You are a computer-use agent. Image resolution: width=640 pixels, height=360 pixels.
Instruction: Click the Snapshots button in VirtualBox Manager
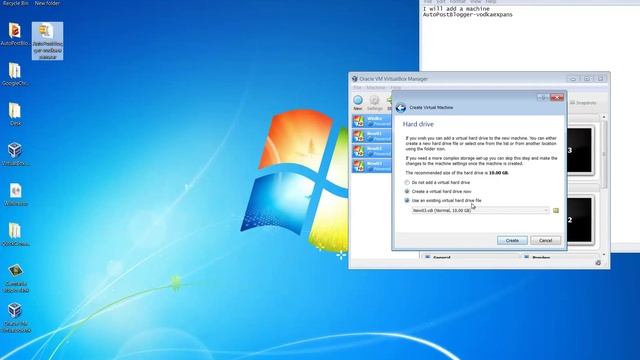pos(583,103)
